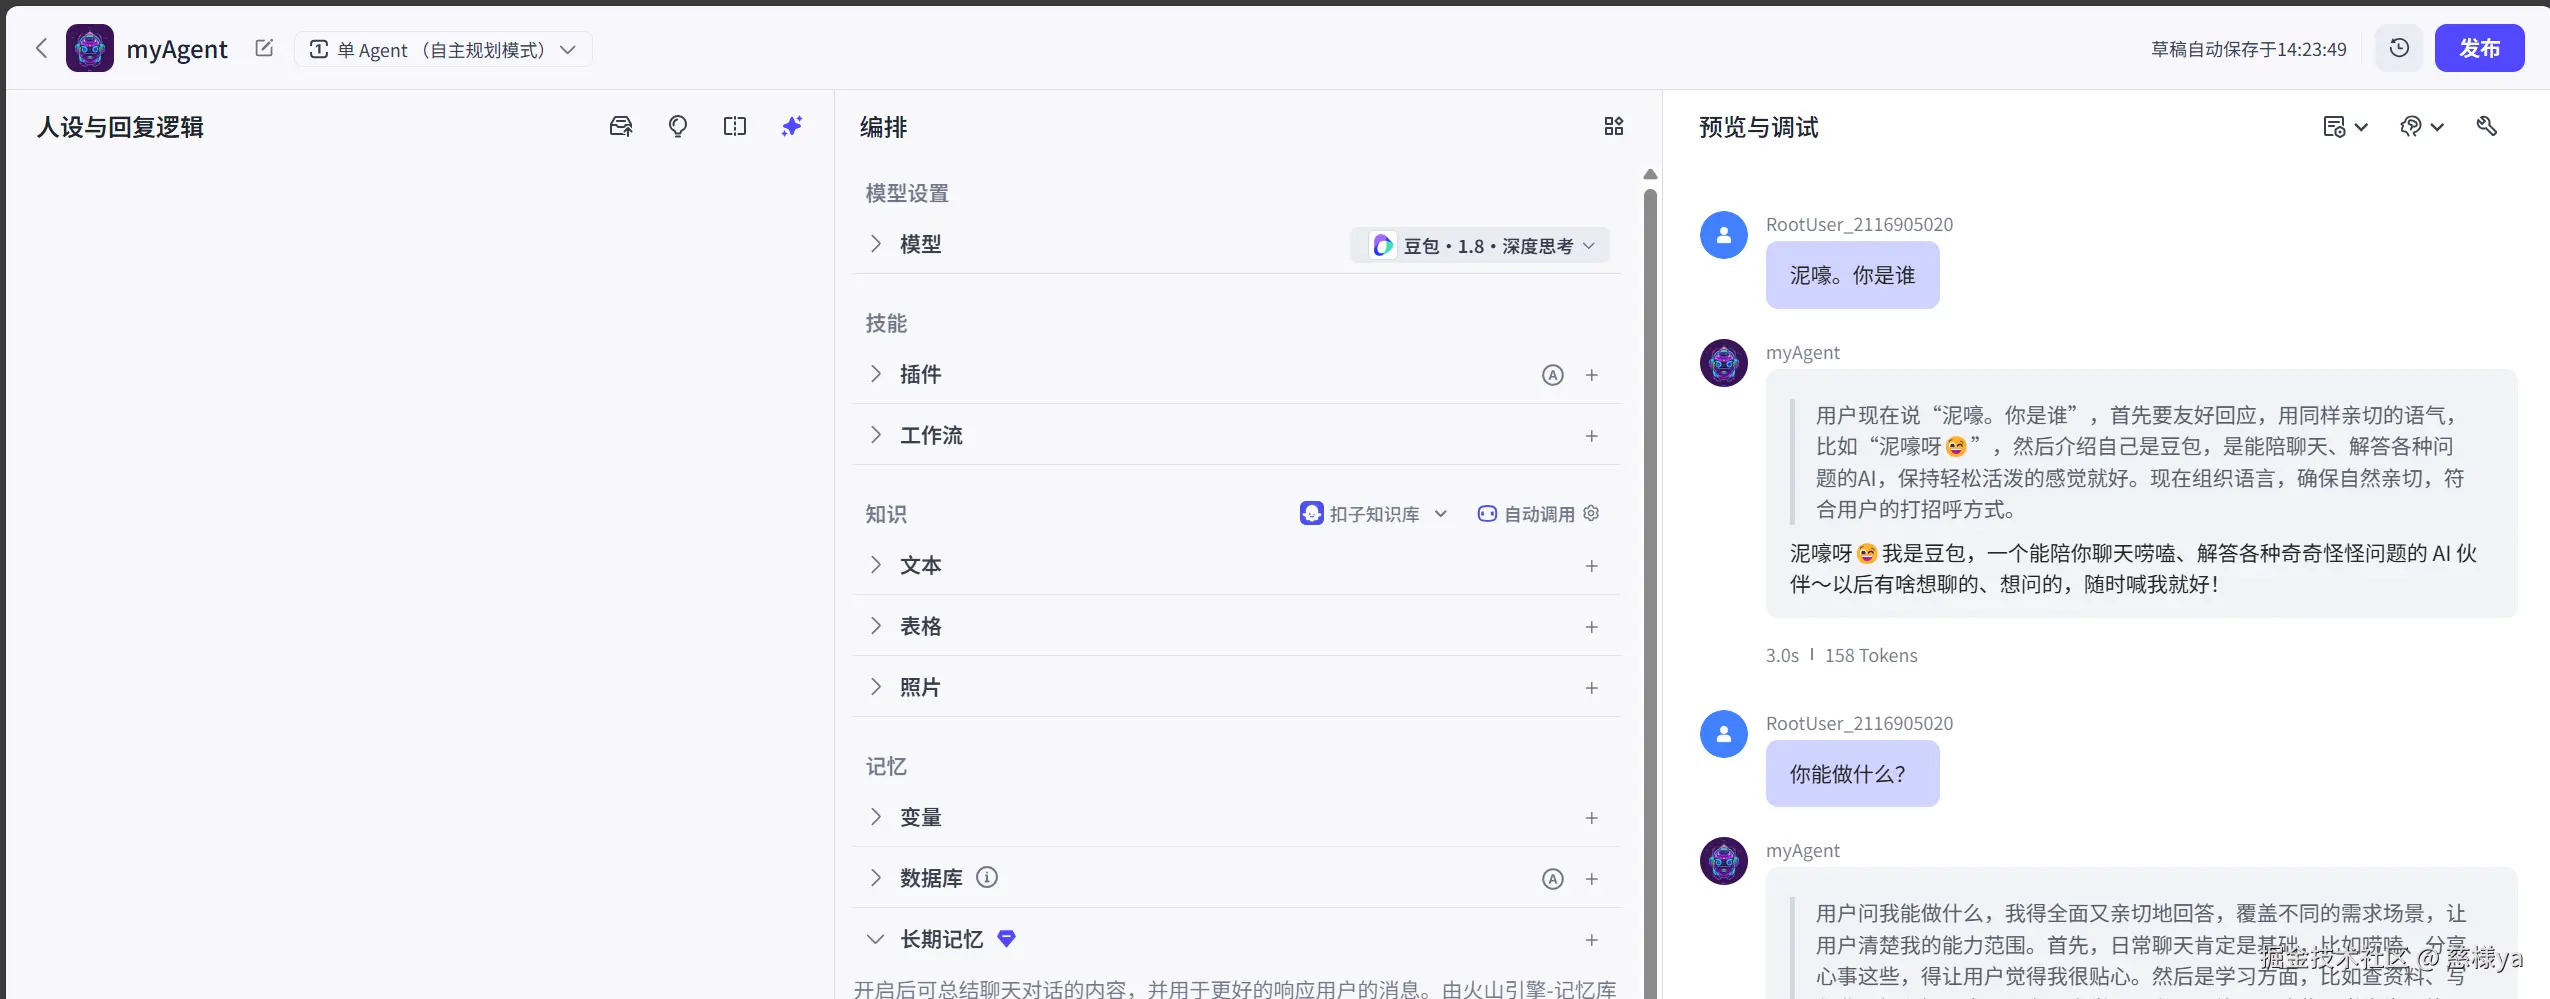
Task: Toggle auto-invoke for 数据库 section
Action: [1552, 878]
